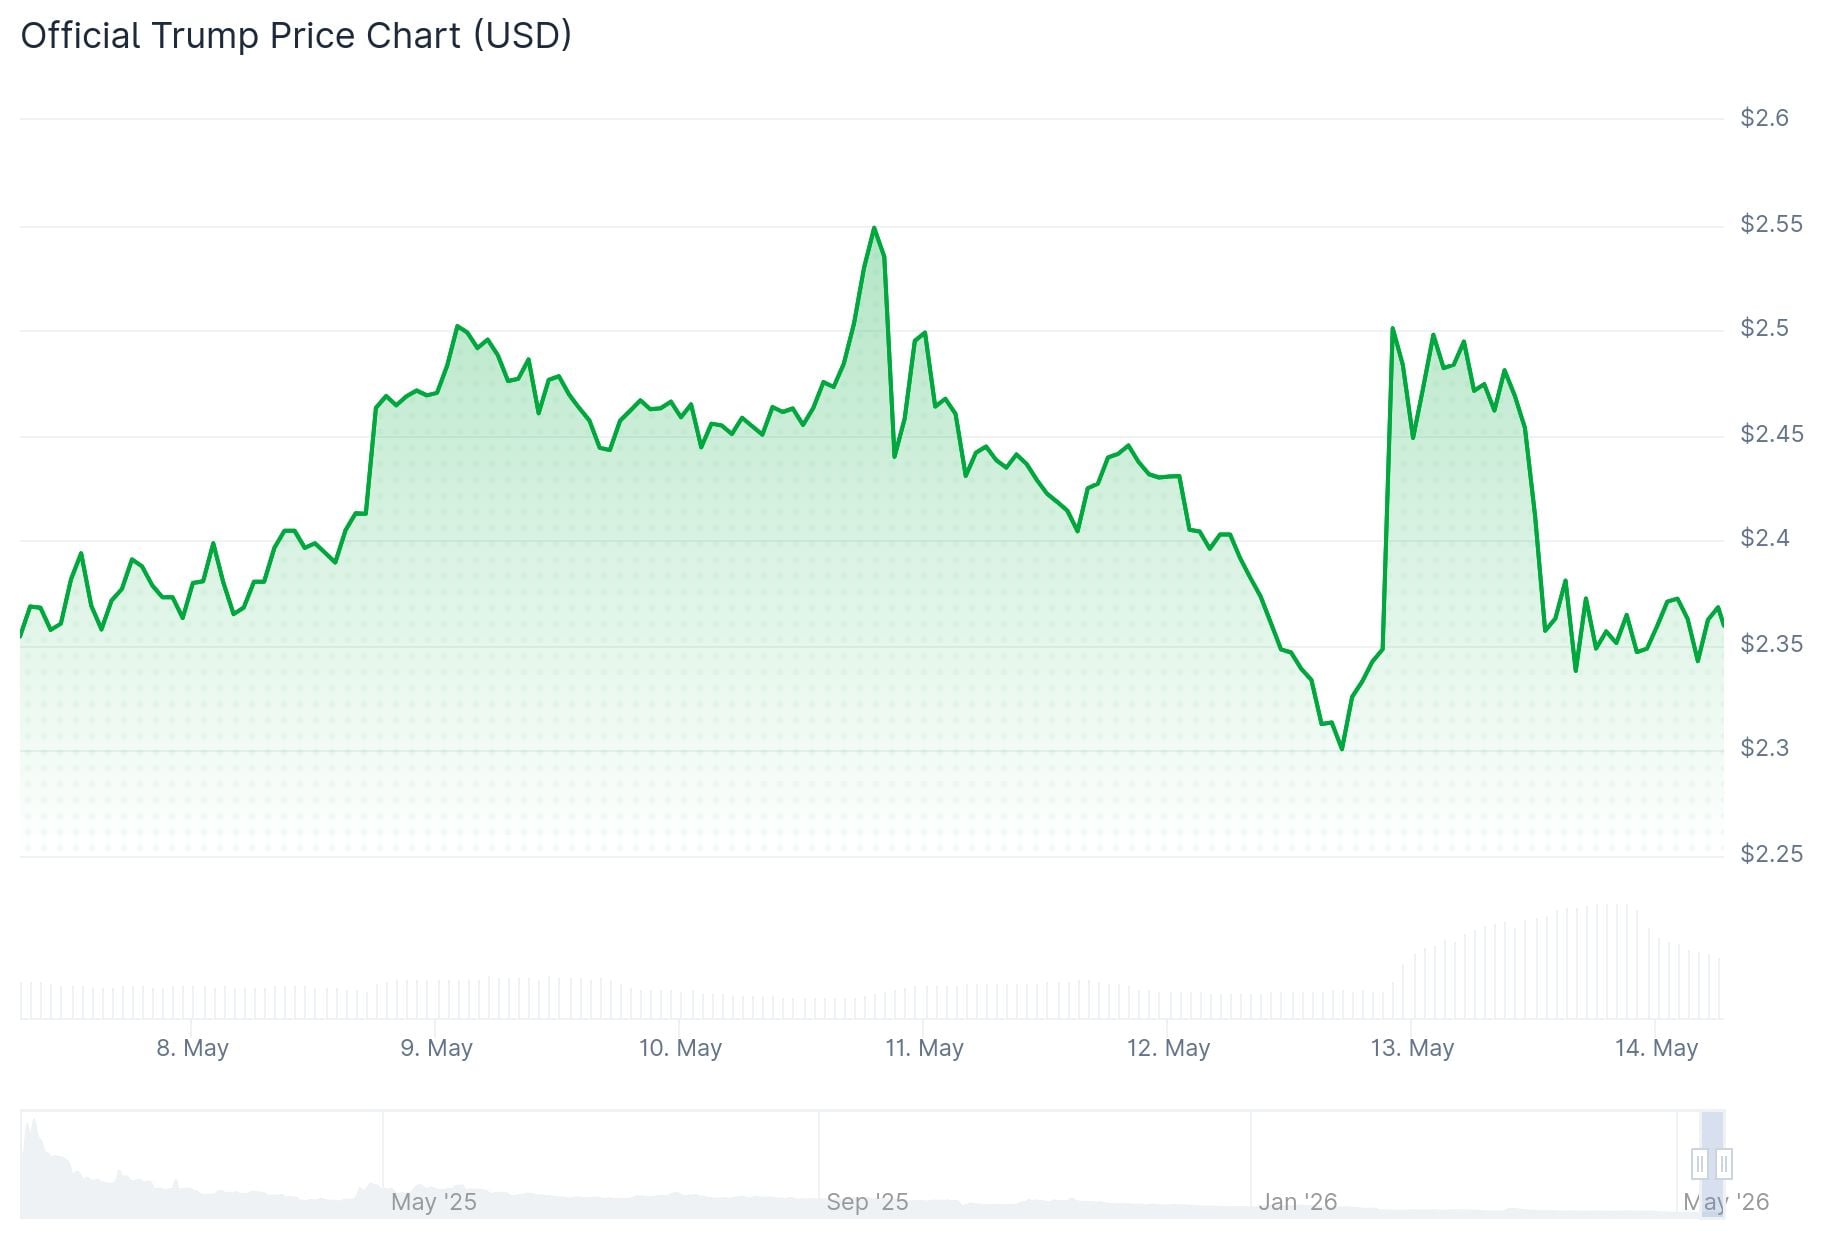1824x1248 pixels.
Task: Click the '$2.5' axis label
Action: tap(1764, 328)
